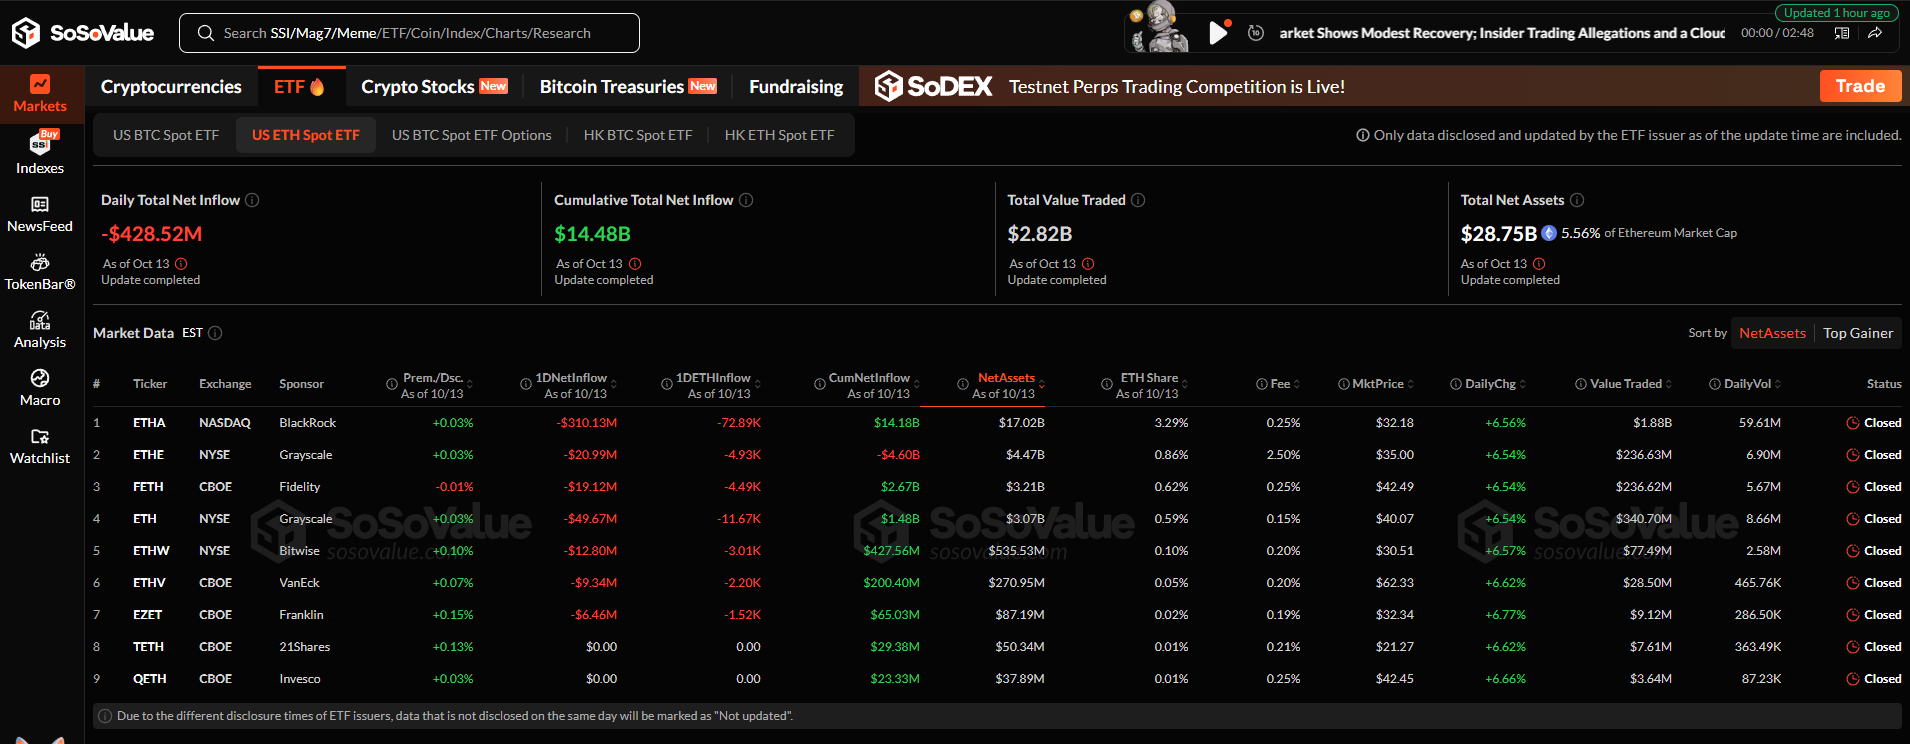Go to the Macro sidebar section
1910x744 pixels.
[x=40, y=387]
